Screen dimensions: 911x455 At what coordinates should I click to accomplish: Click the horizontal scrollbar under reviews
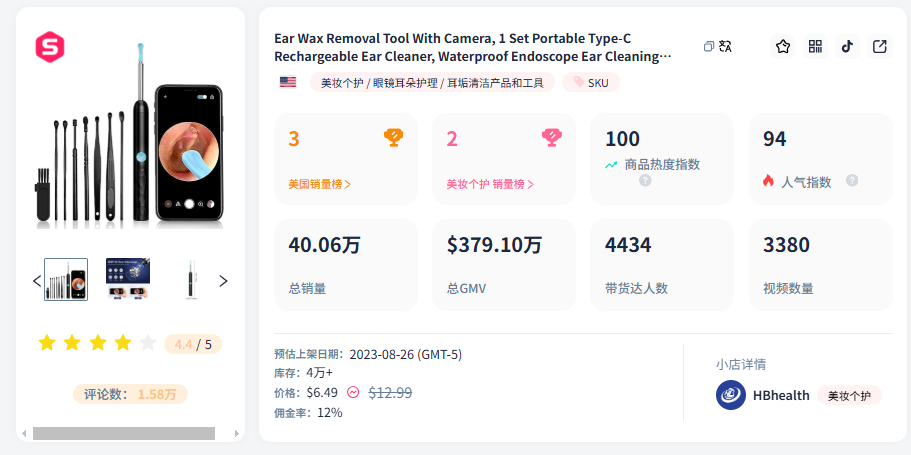point(123,434)
